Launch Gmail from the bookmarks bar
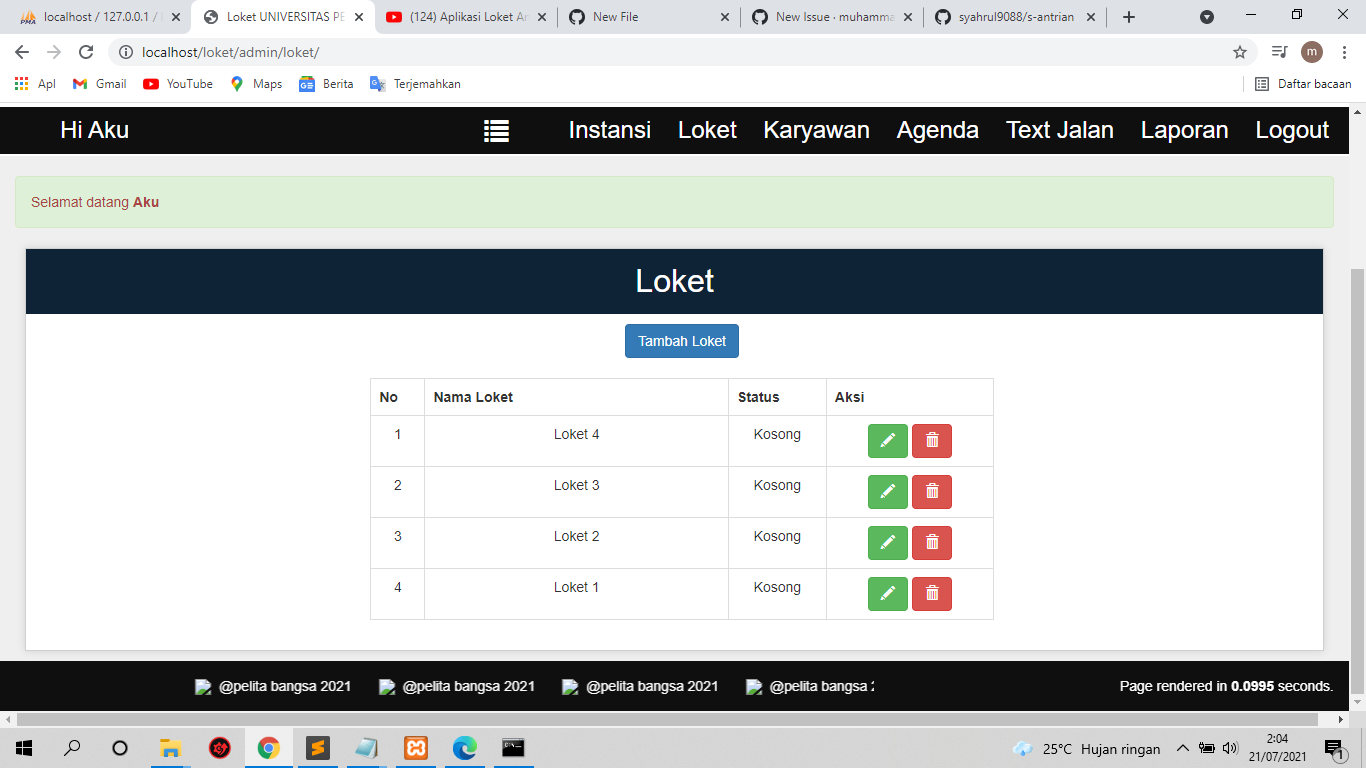Image resolution: width=1366 pixels, height=768 pixels. pyautogui.click(x=98, y=84)
